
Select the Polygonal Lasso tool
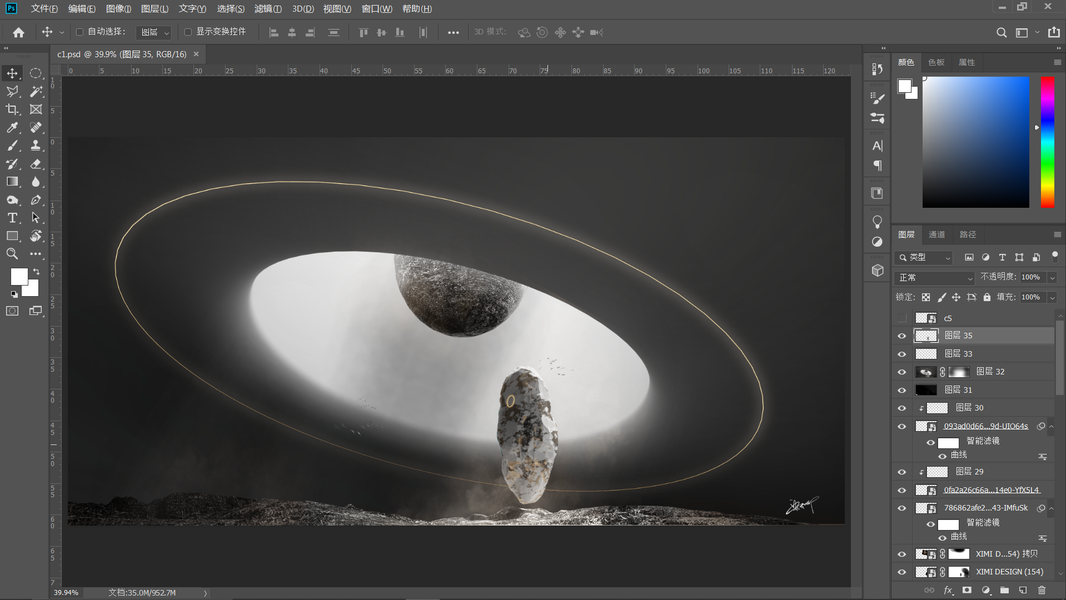pyautogui.click(x=12, y=91)
